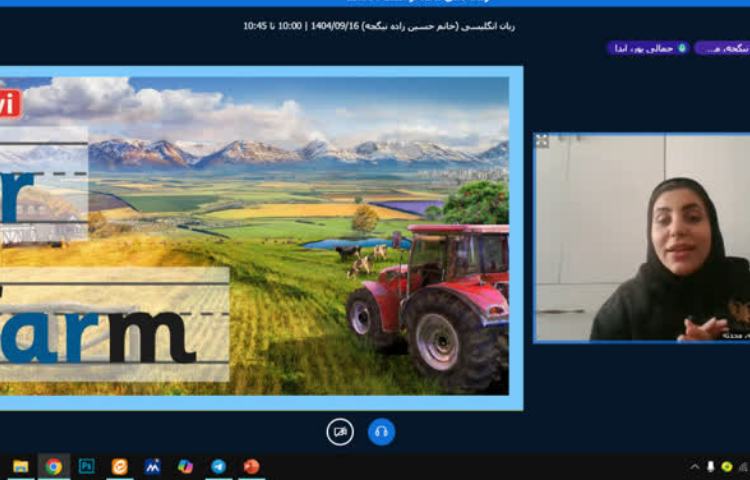The height and width of the screenshot is (480, 750).
Task: Select the participant badge with the green microphone icon
Action: 648,48
